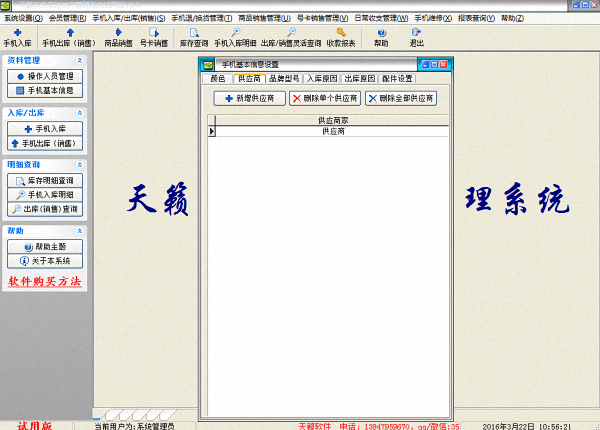Click the 新增供应商 button
600x430 pixels.
(x=249, y=98)
